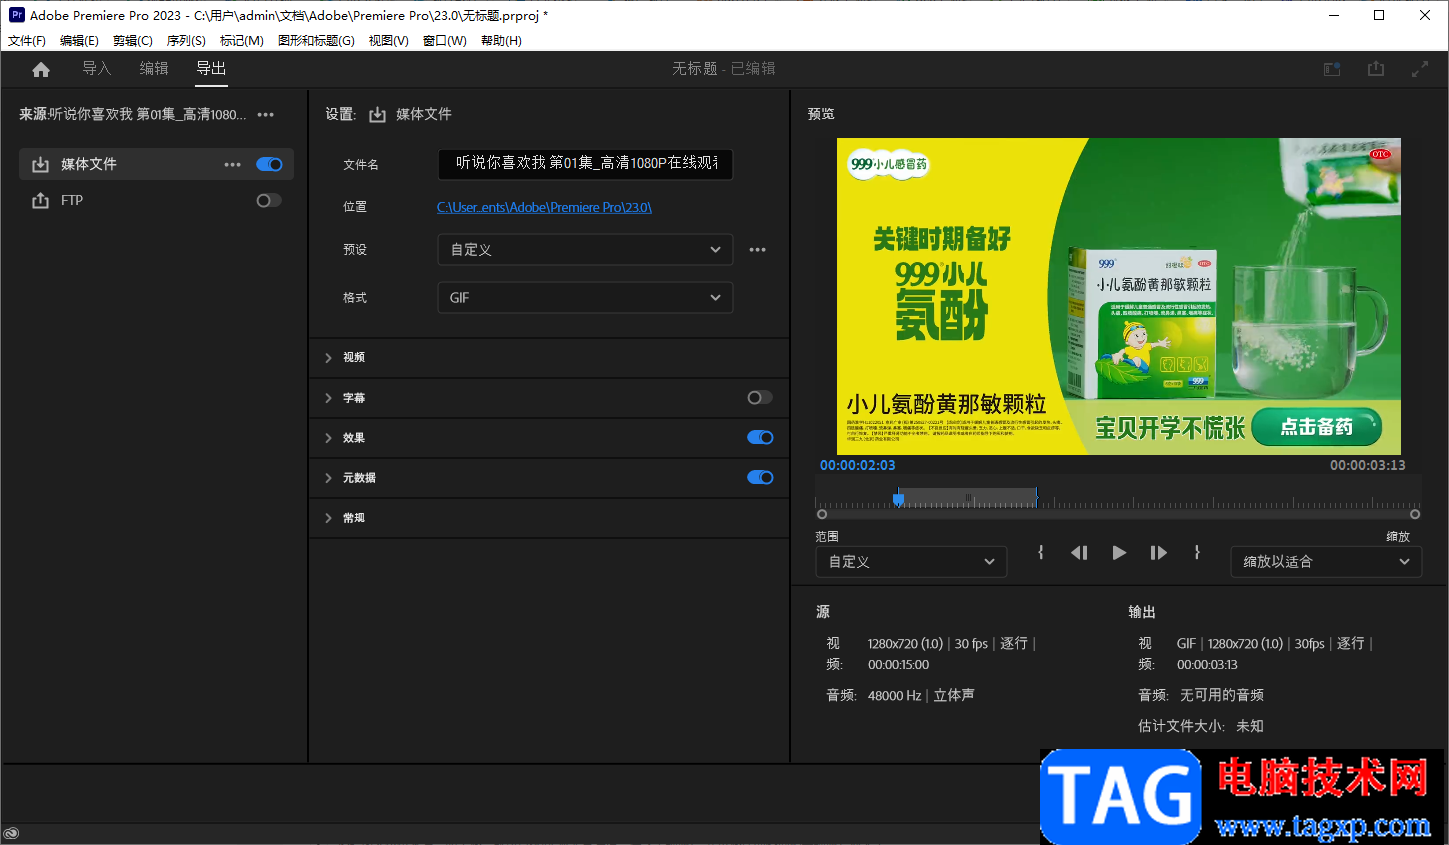1449x845 pixels.
Task: Click the Premiere Pro app icon
Action: click(17, 15)
